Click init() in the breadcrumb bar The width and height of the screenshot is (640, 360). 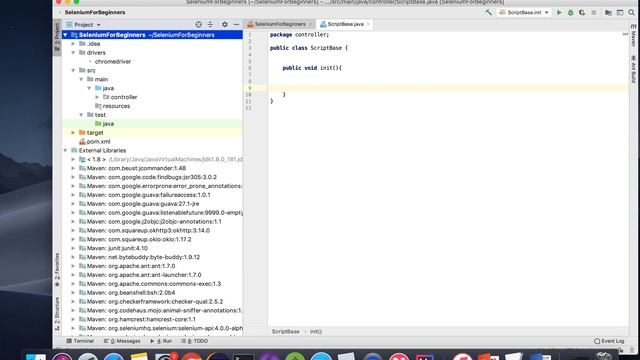click(316, 331)
